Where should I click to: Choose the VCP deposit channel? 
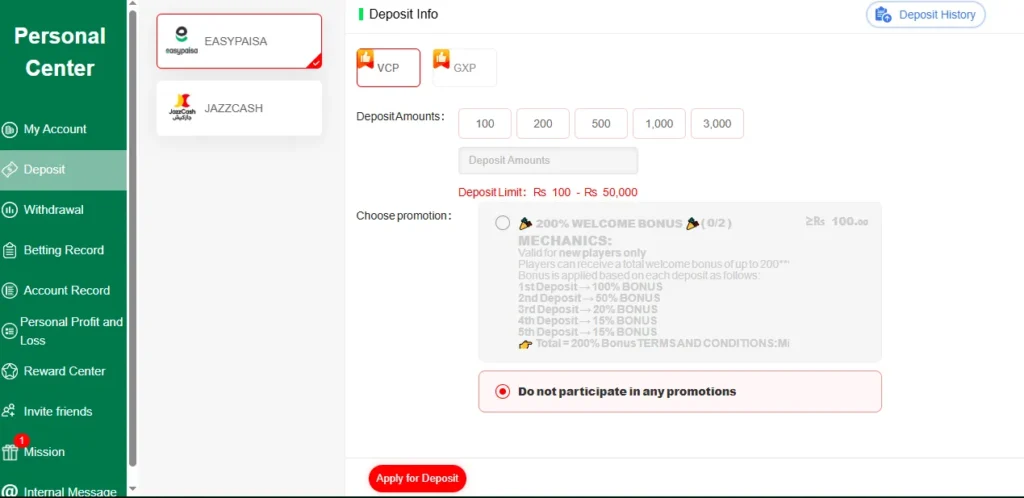pos(389,67)
